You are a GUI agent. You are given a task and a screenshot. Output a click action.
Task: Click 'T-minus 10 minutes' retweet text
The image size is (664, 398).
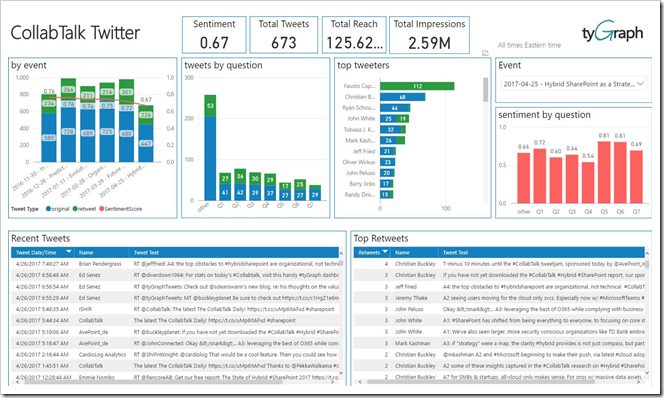click(544, 263)
